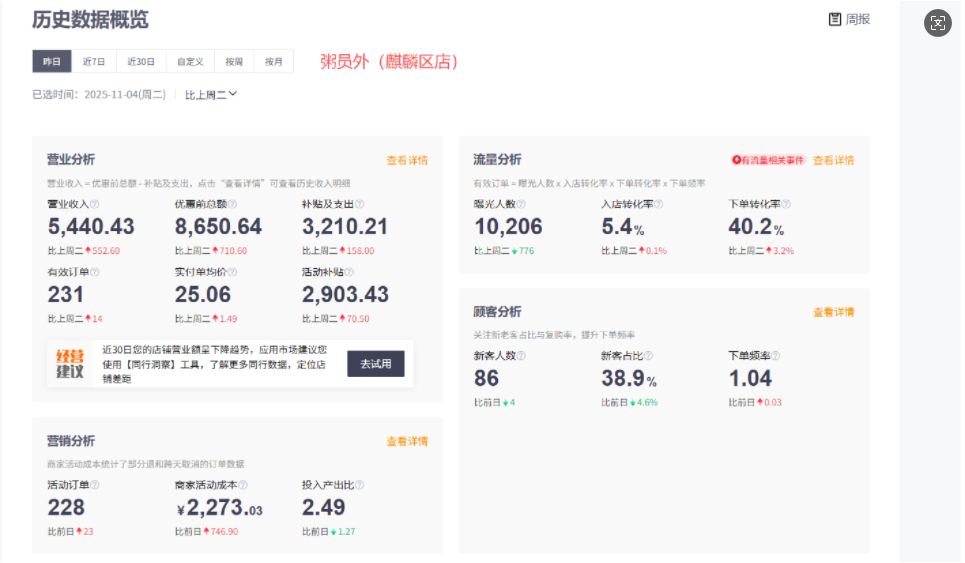This screenshot has height=563, width=965.
Task: Switch to the 按周 tab
Action: (x=234, y=62)
